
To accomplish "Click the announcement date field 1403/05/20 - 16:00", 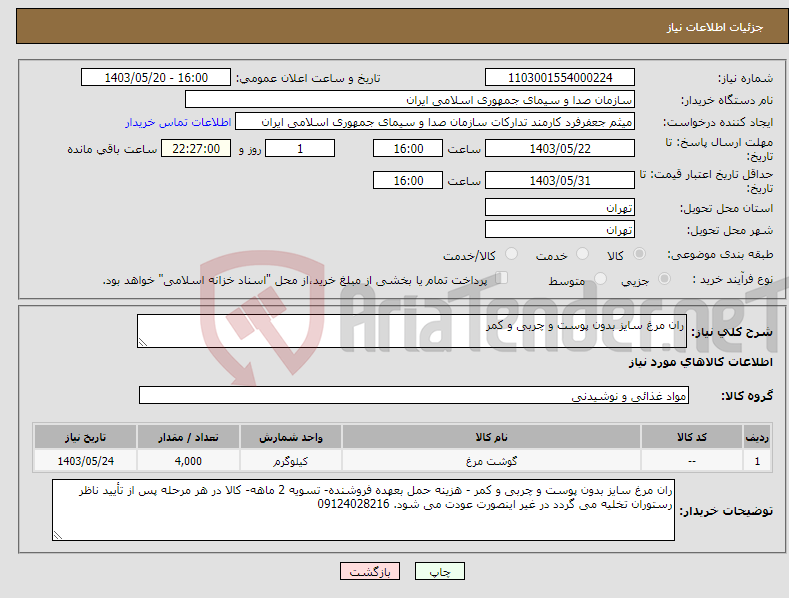I will coord(156,78).
